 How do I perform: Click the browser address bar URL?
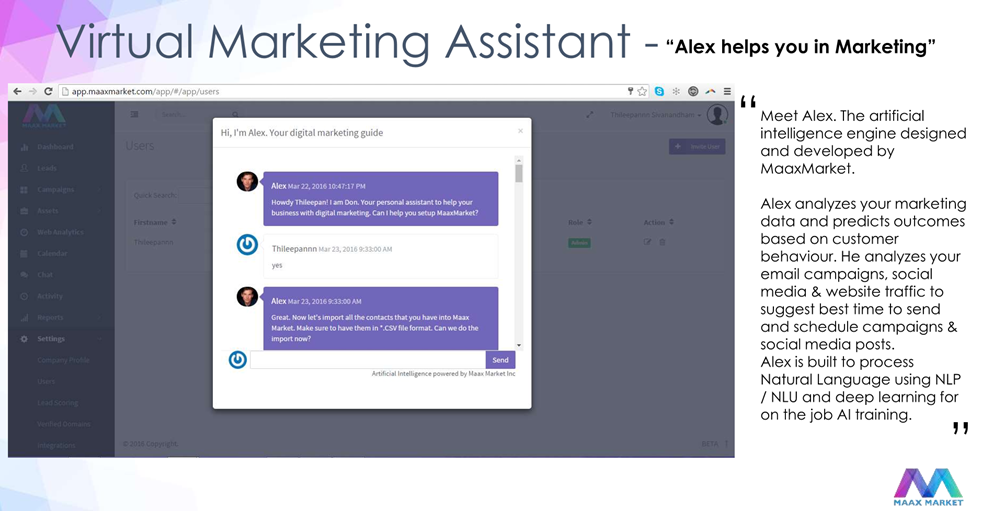point(145,91)
